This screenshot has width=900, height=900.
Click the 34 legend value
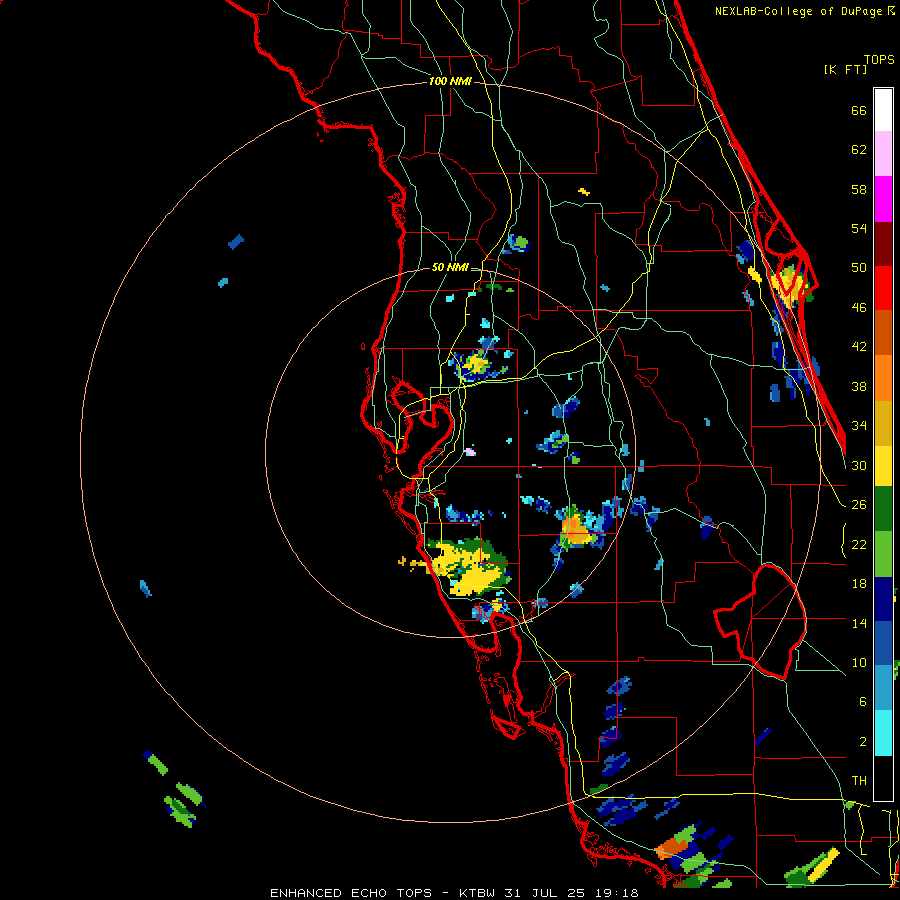(x=859, y=426)
